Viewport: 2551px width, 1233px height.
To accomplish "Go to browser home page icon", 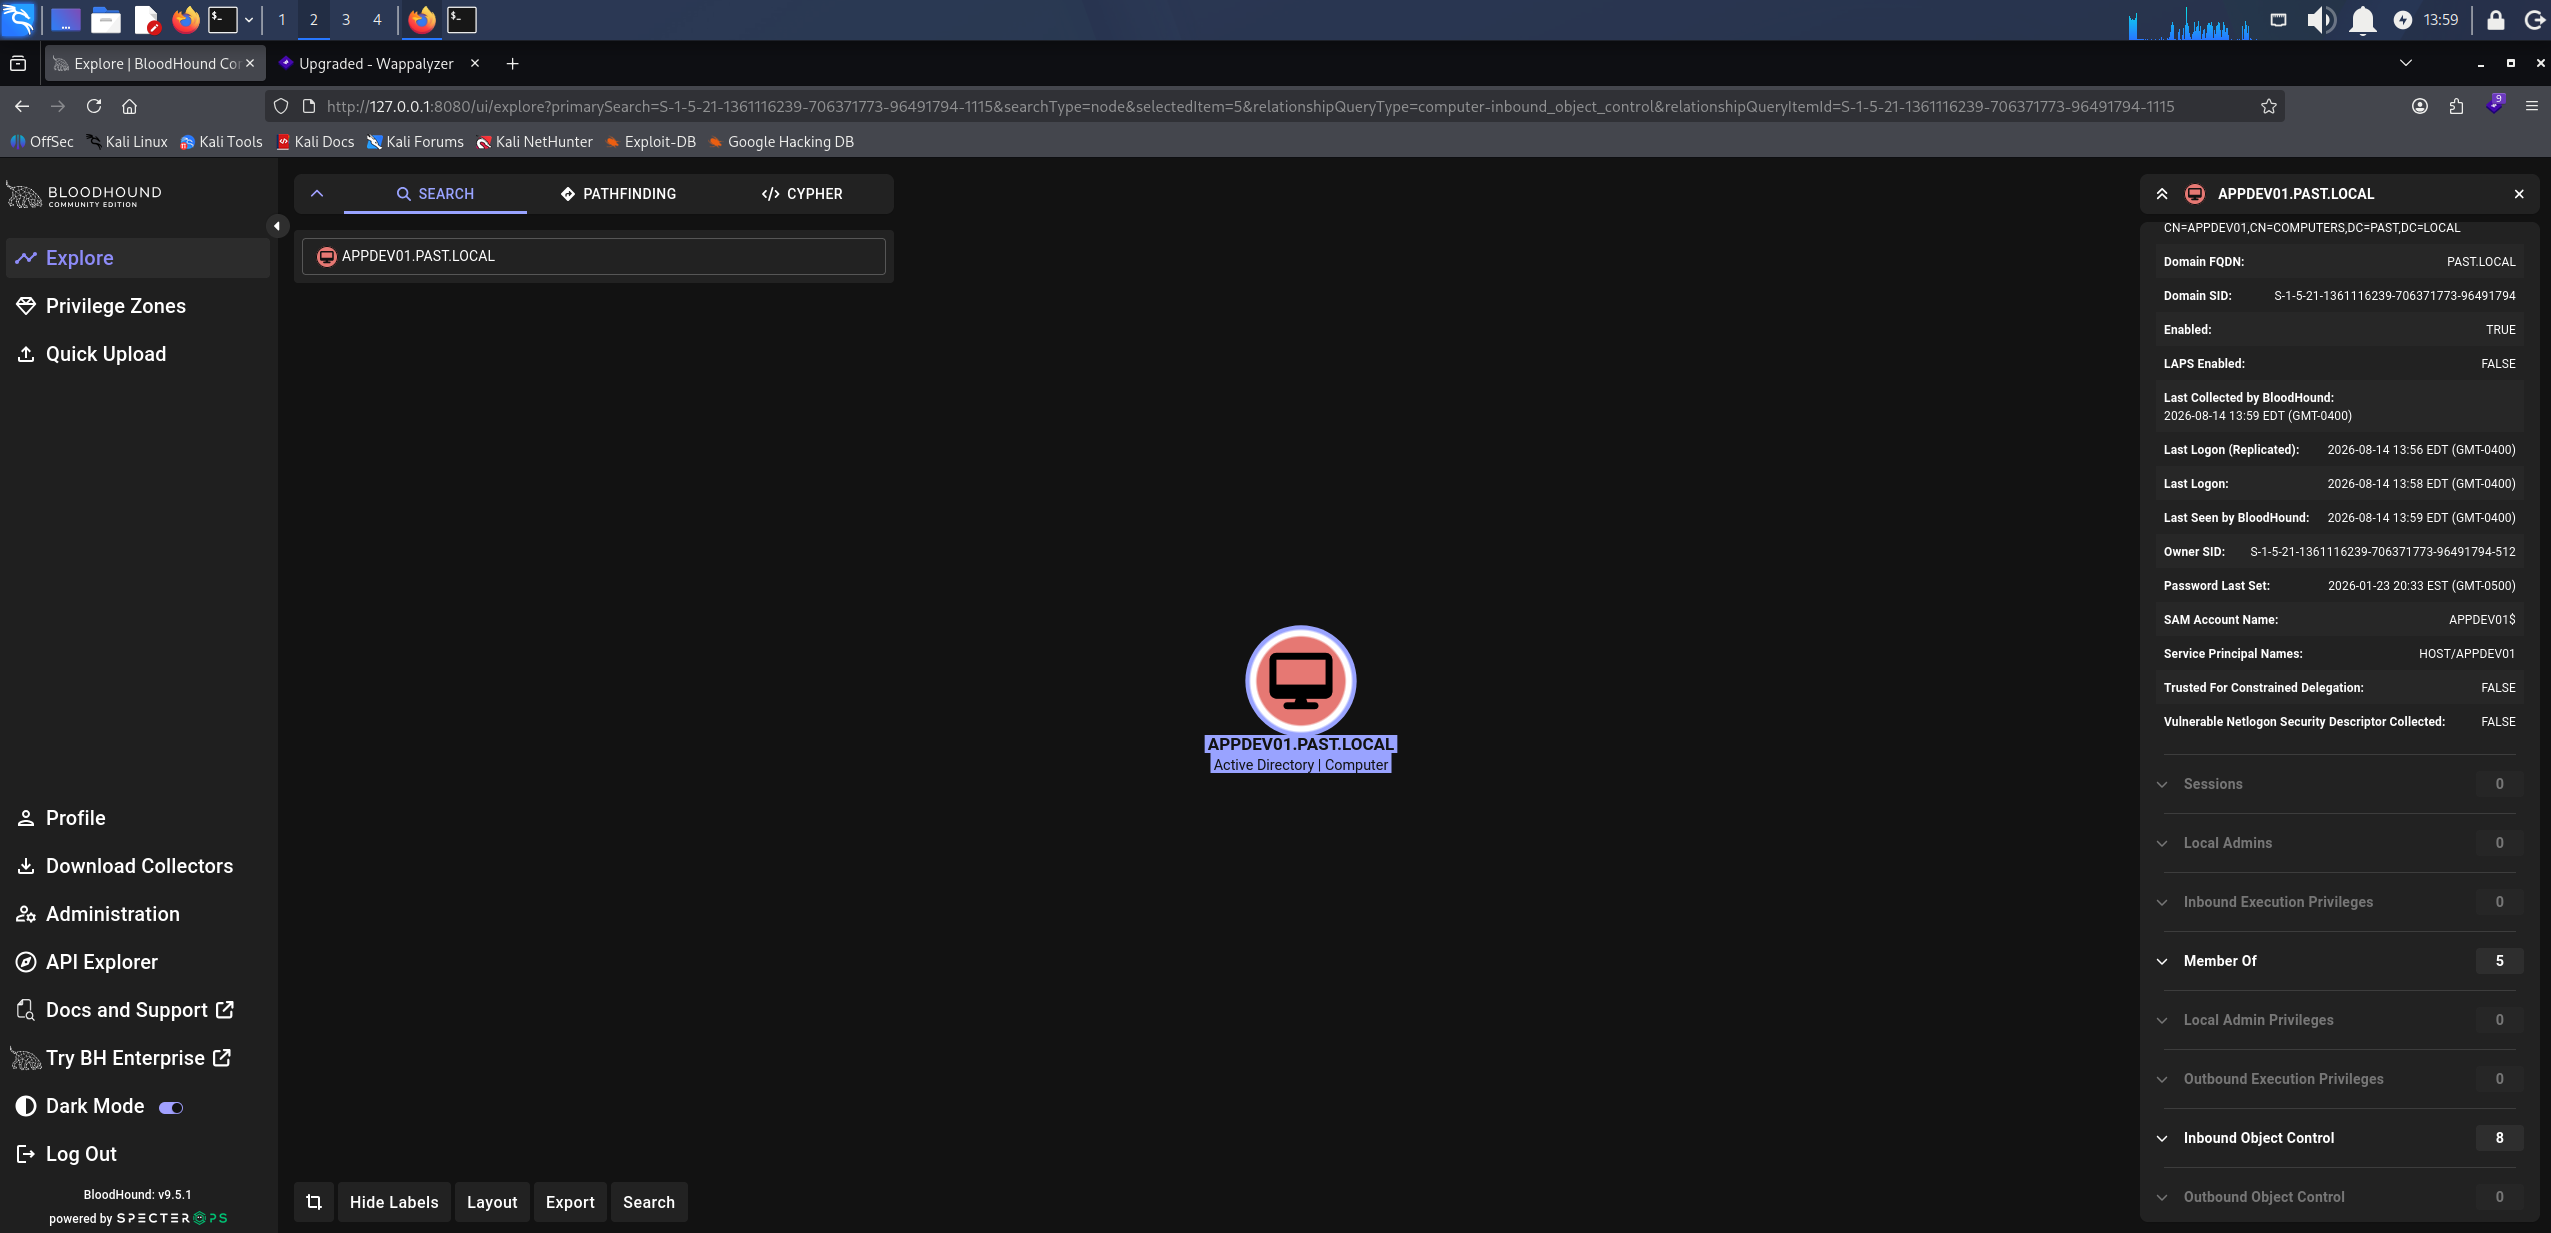I will pyautogui.click(x=129, y=106).
